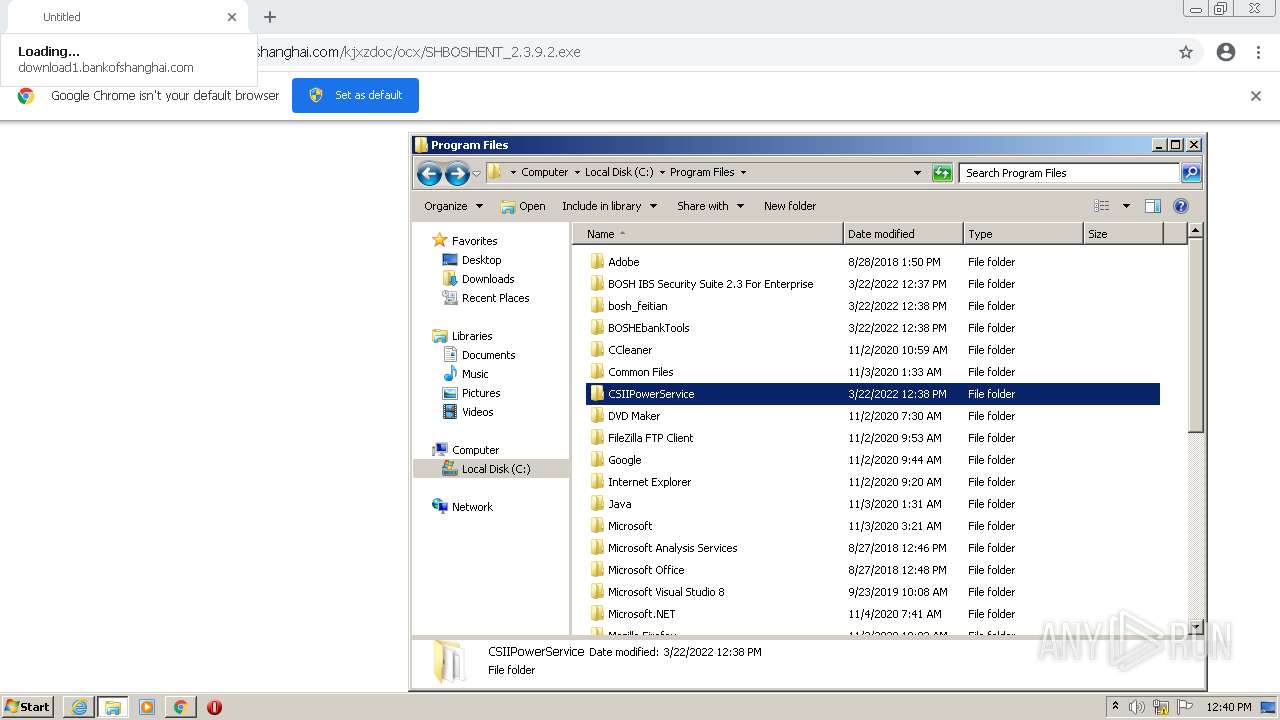The height and width of the screenshot is (720, 1280).
Task: Open the view options dropdown arrow
Action: point(1126,206)
